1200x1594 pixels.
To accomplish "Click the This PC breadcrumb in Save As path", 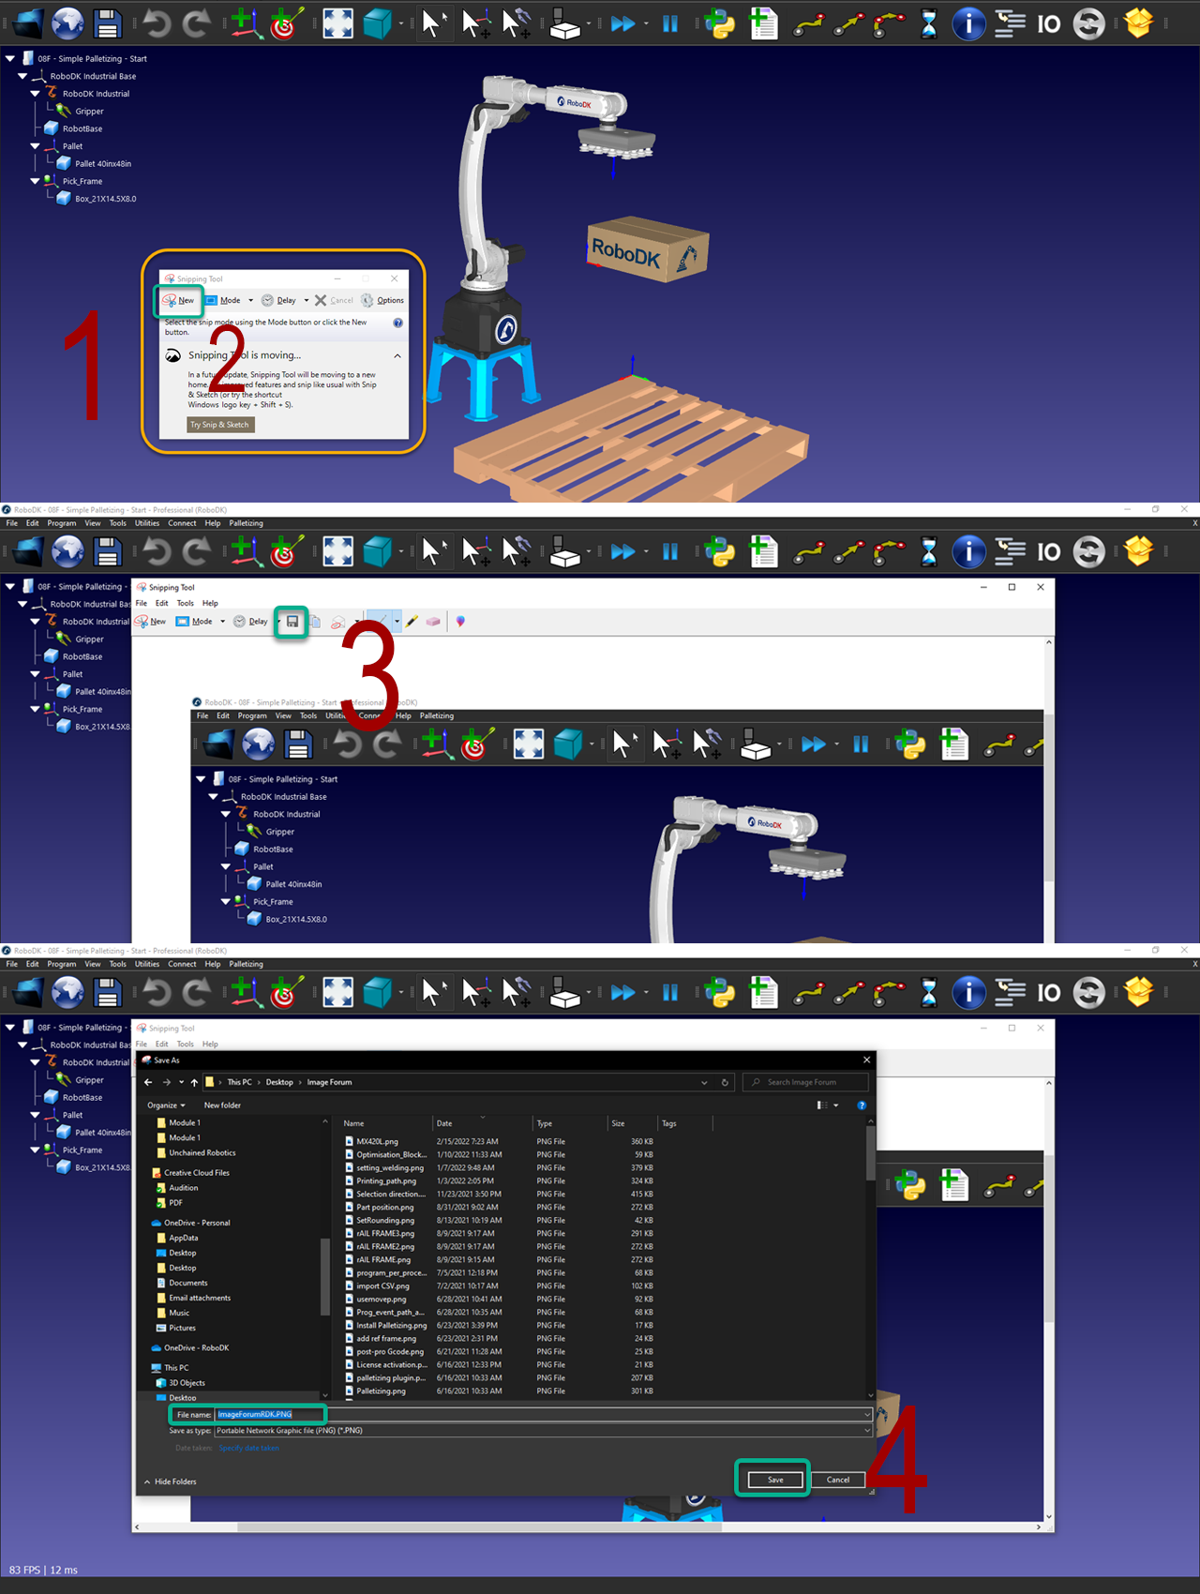I will [239, 1082].
